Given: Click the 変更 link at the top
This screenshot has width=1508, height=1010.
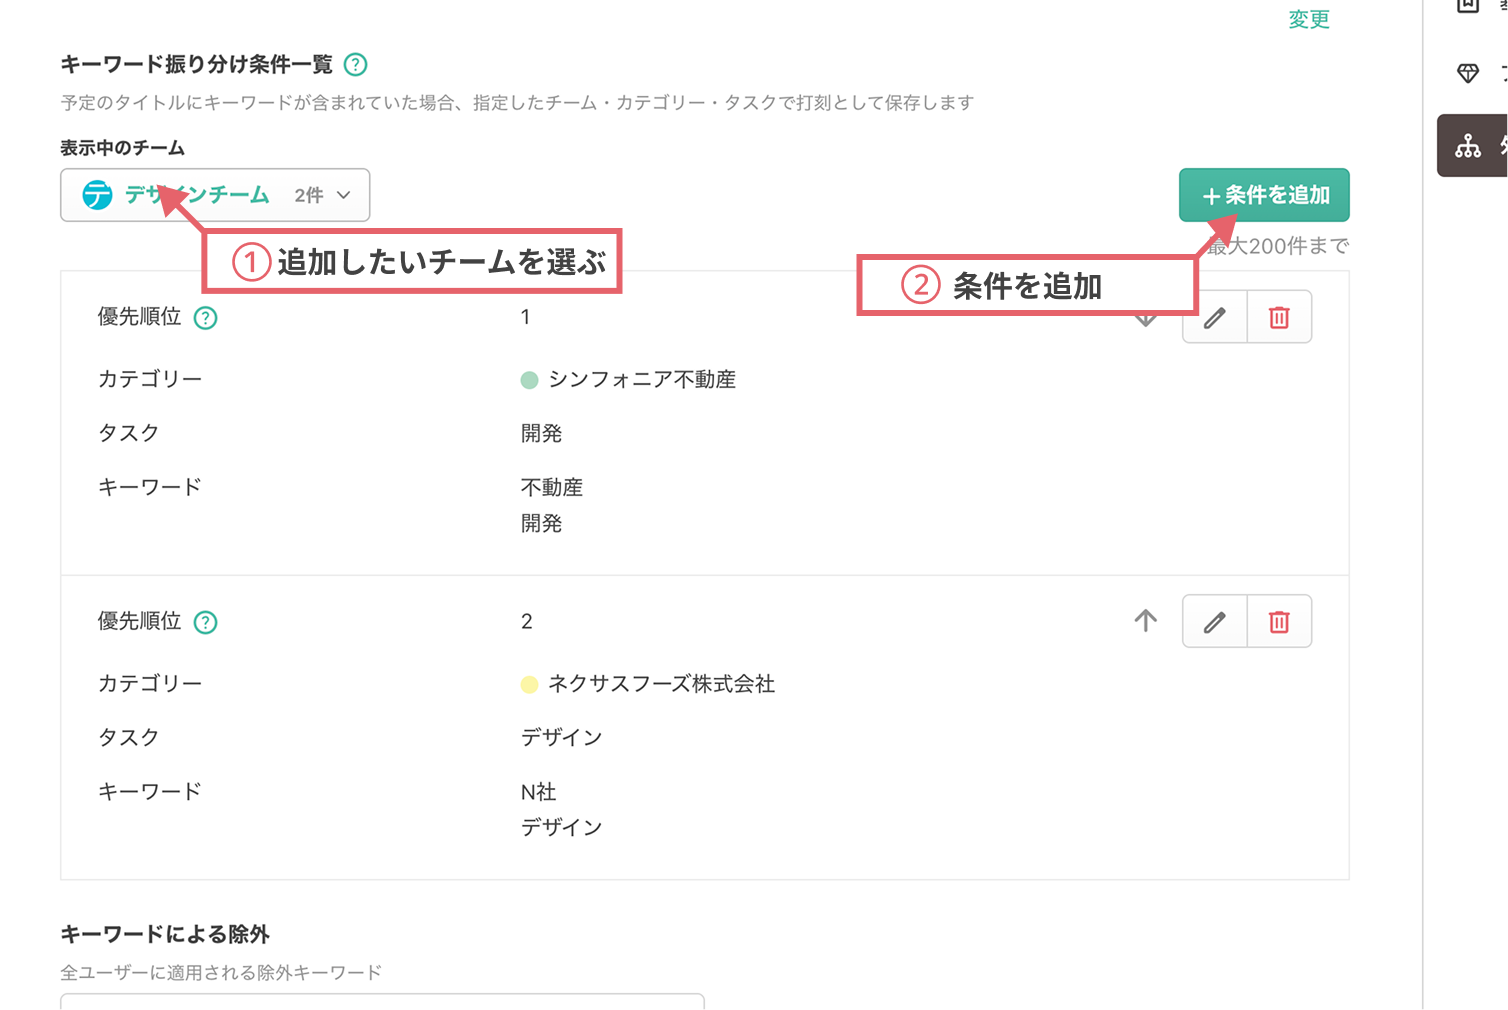Looking at the screenshot, I should pyautogui.click(x=1308, y=19).
